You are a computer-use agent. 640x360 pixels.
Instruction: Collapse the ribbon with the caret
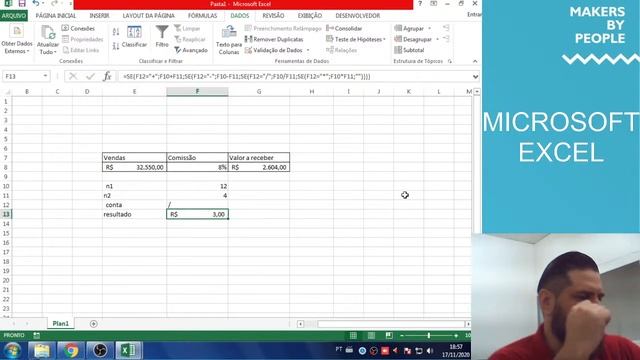click(x=475, y=61)
